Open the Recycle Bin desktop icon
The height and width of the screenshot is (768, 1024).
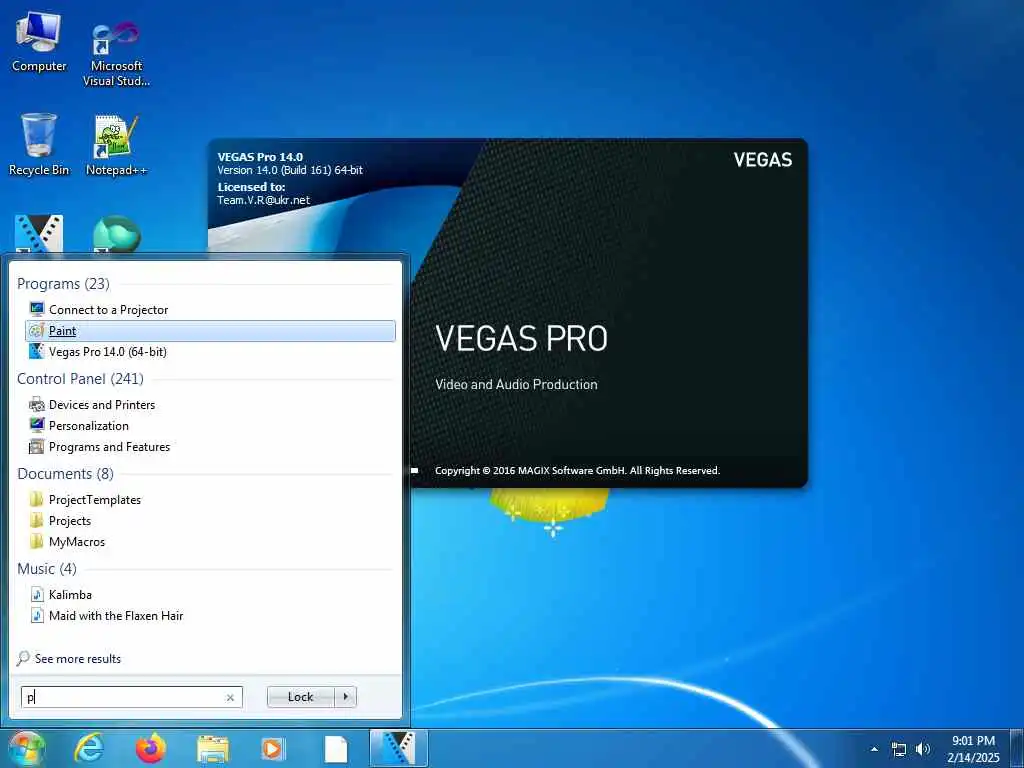(39, 145)
